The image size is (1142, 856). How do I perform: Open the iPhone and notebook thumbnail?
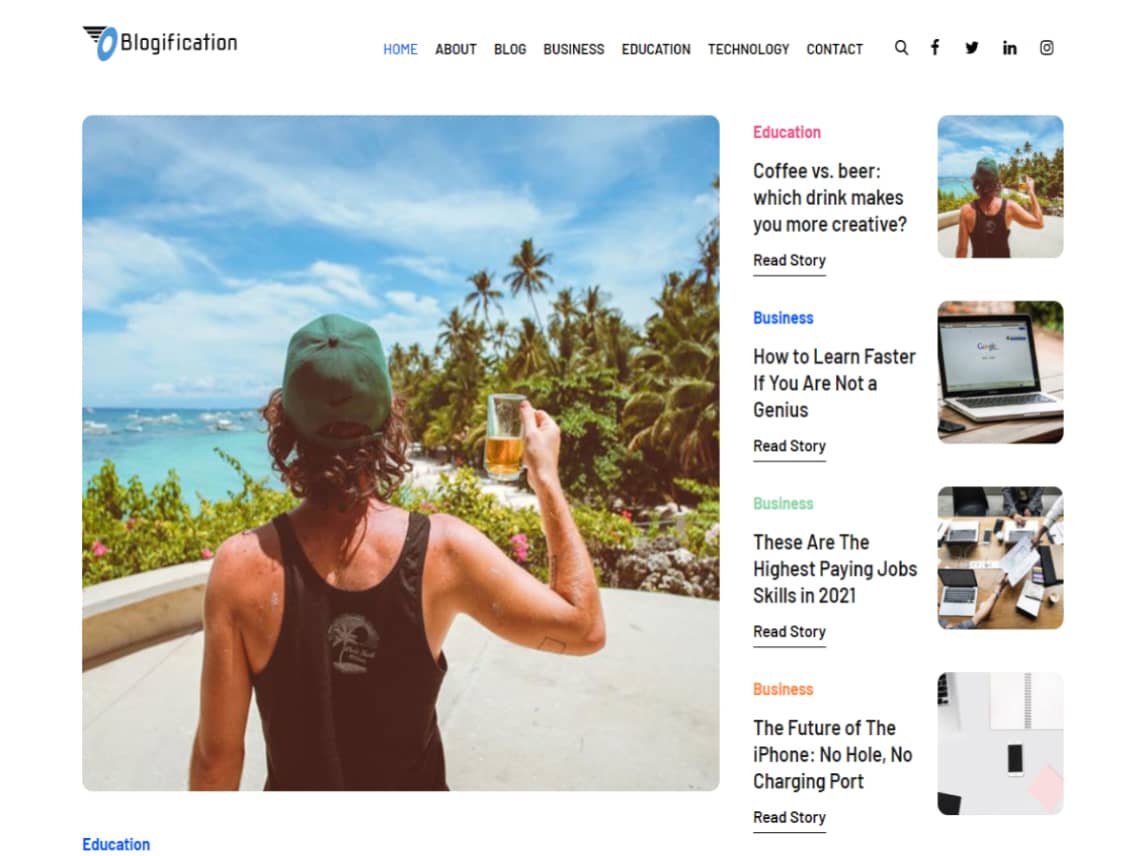pyautogui.click(x=1000, y=744)
